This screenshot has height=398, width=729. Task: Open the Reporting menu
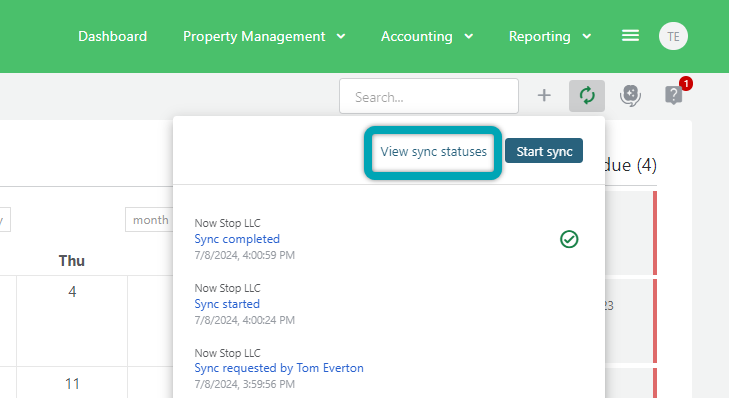point(539,36)
